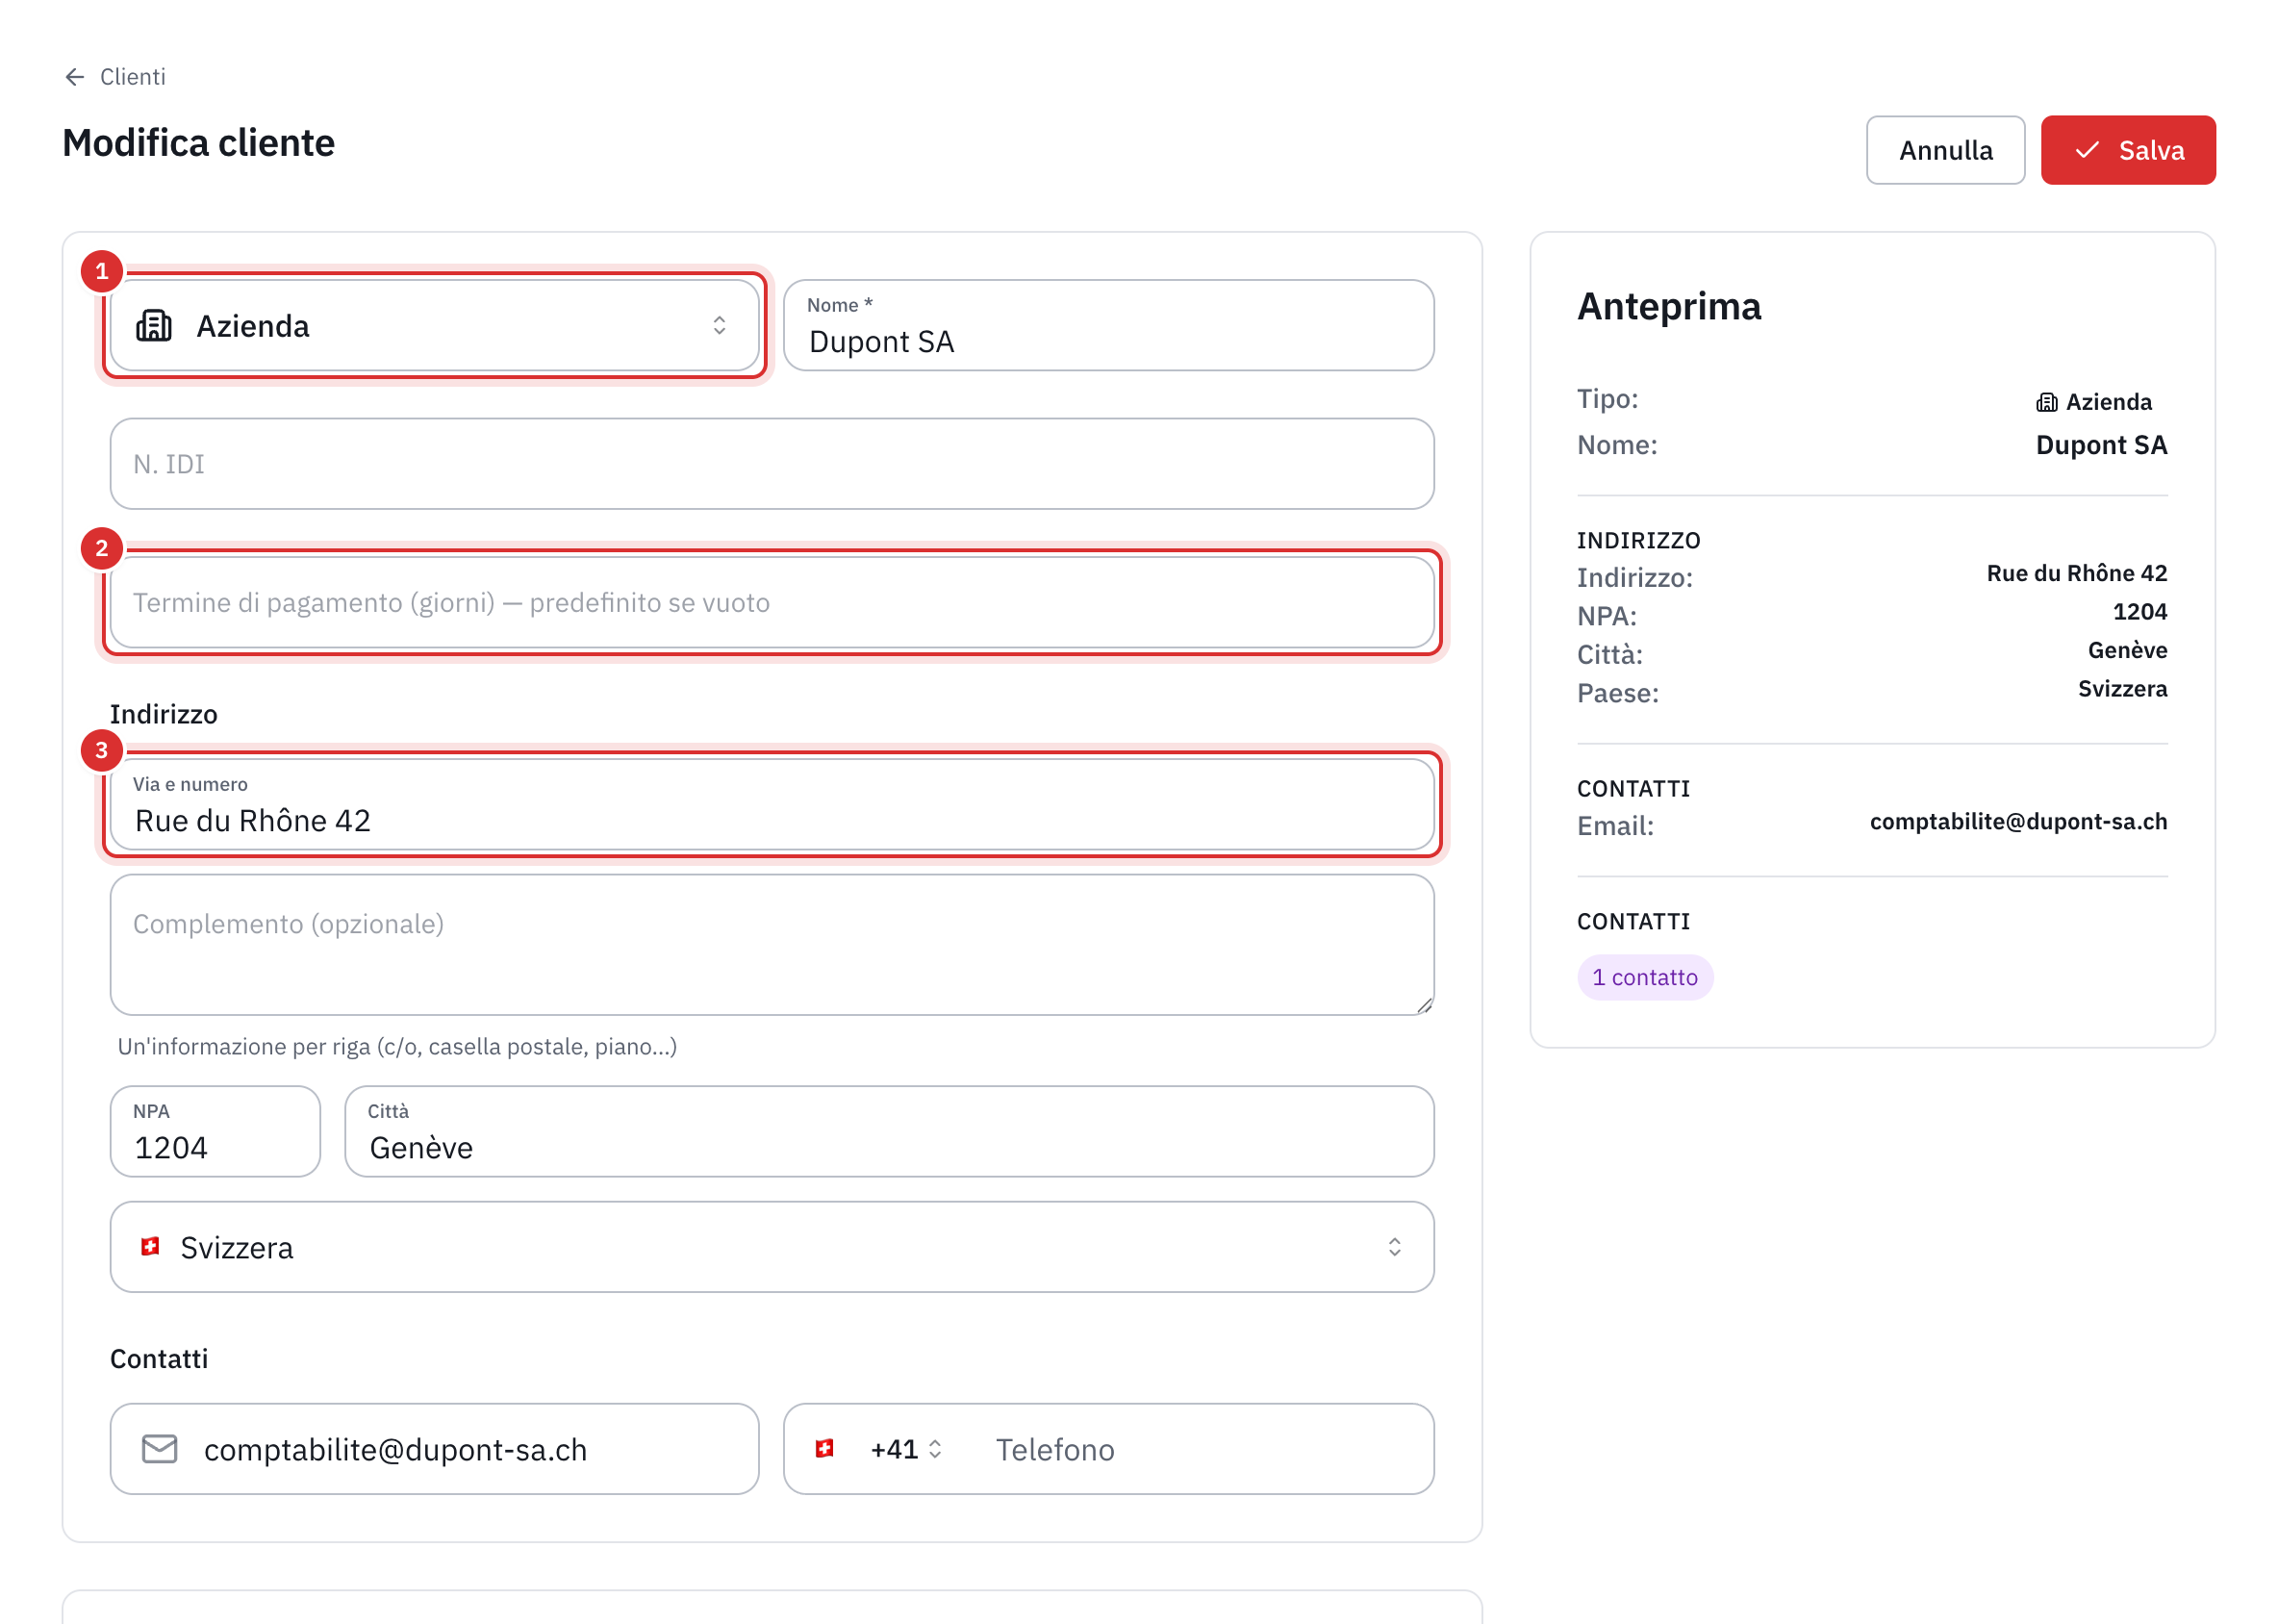
Task: Click the building icon in the type selector
Action: tap(154, 326)
